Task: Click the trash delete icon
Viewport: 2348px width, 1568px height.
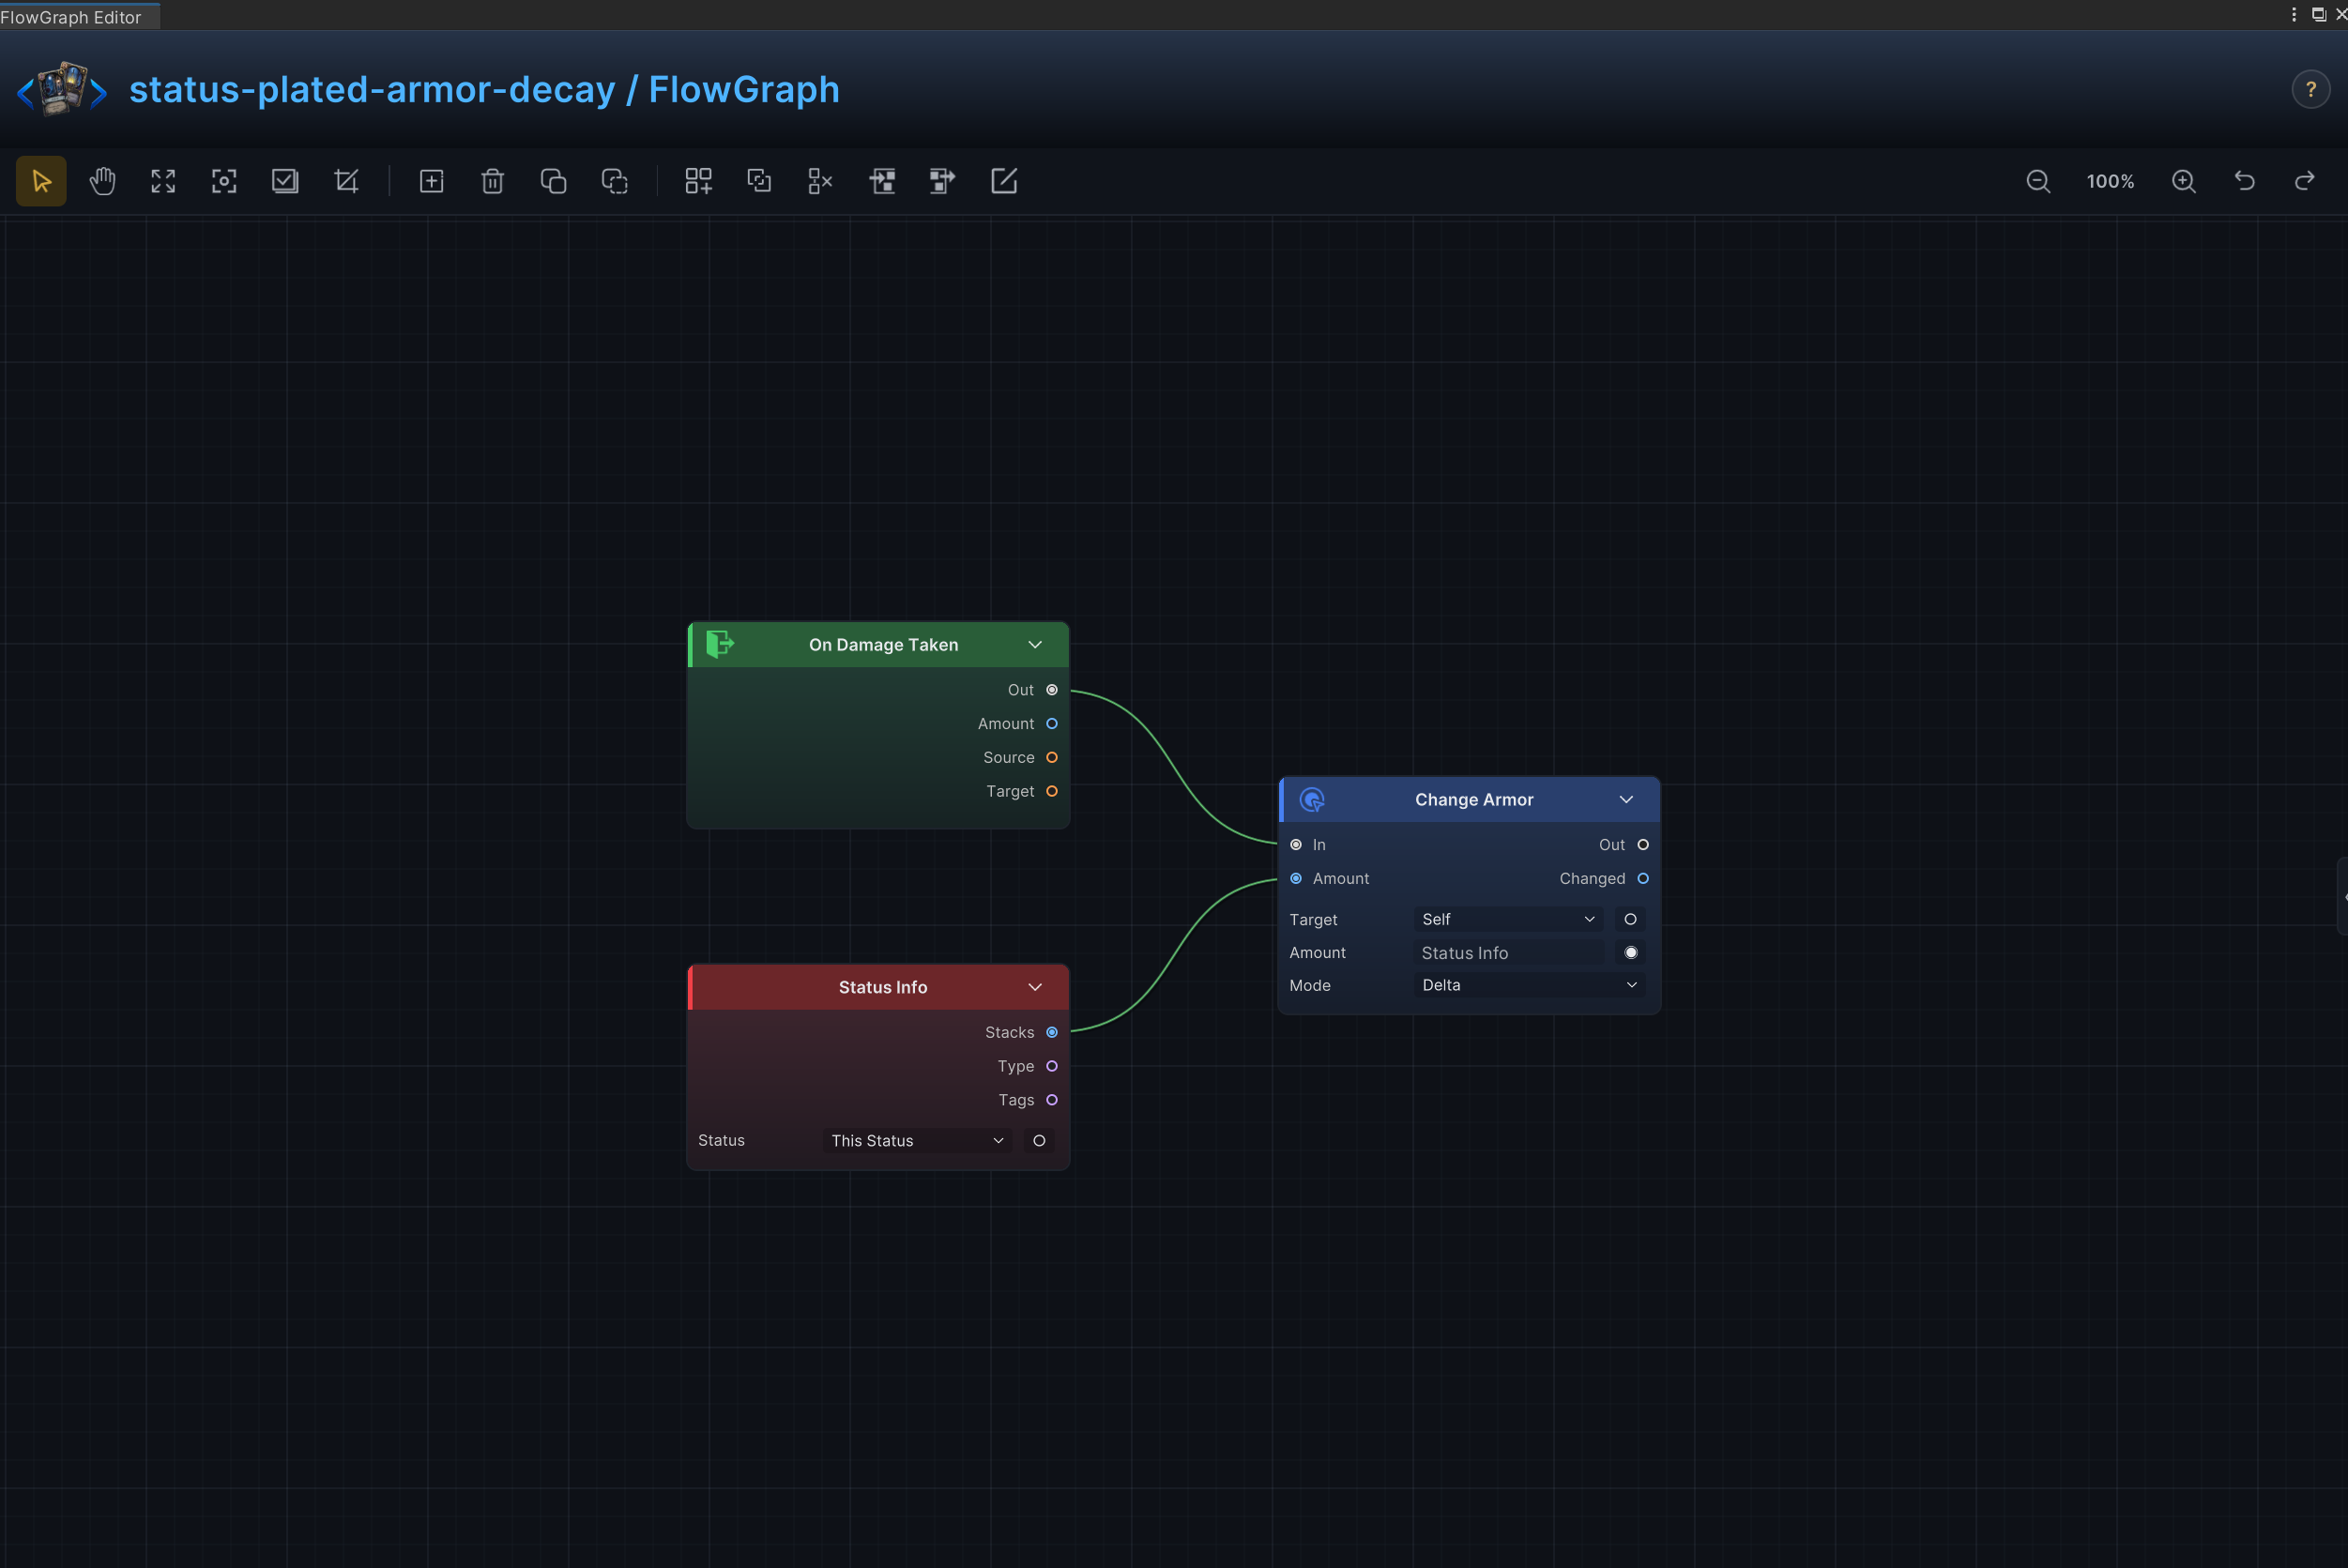Action: click(x=492, y=181)
